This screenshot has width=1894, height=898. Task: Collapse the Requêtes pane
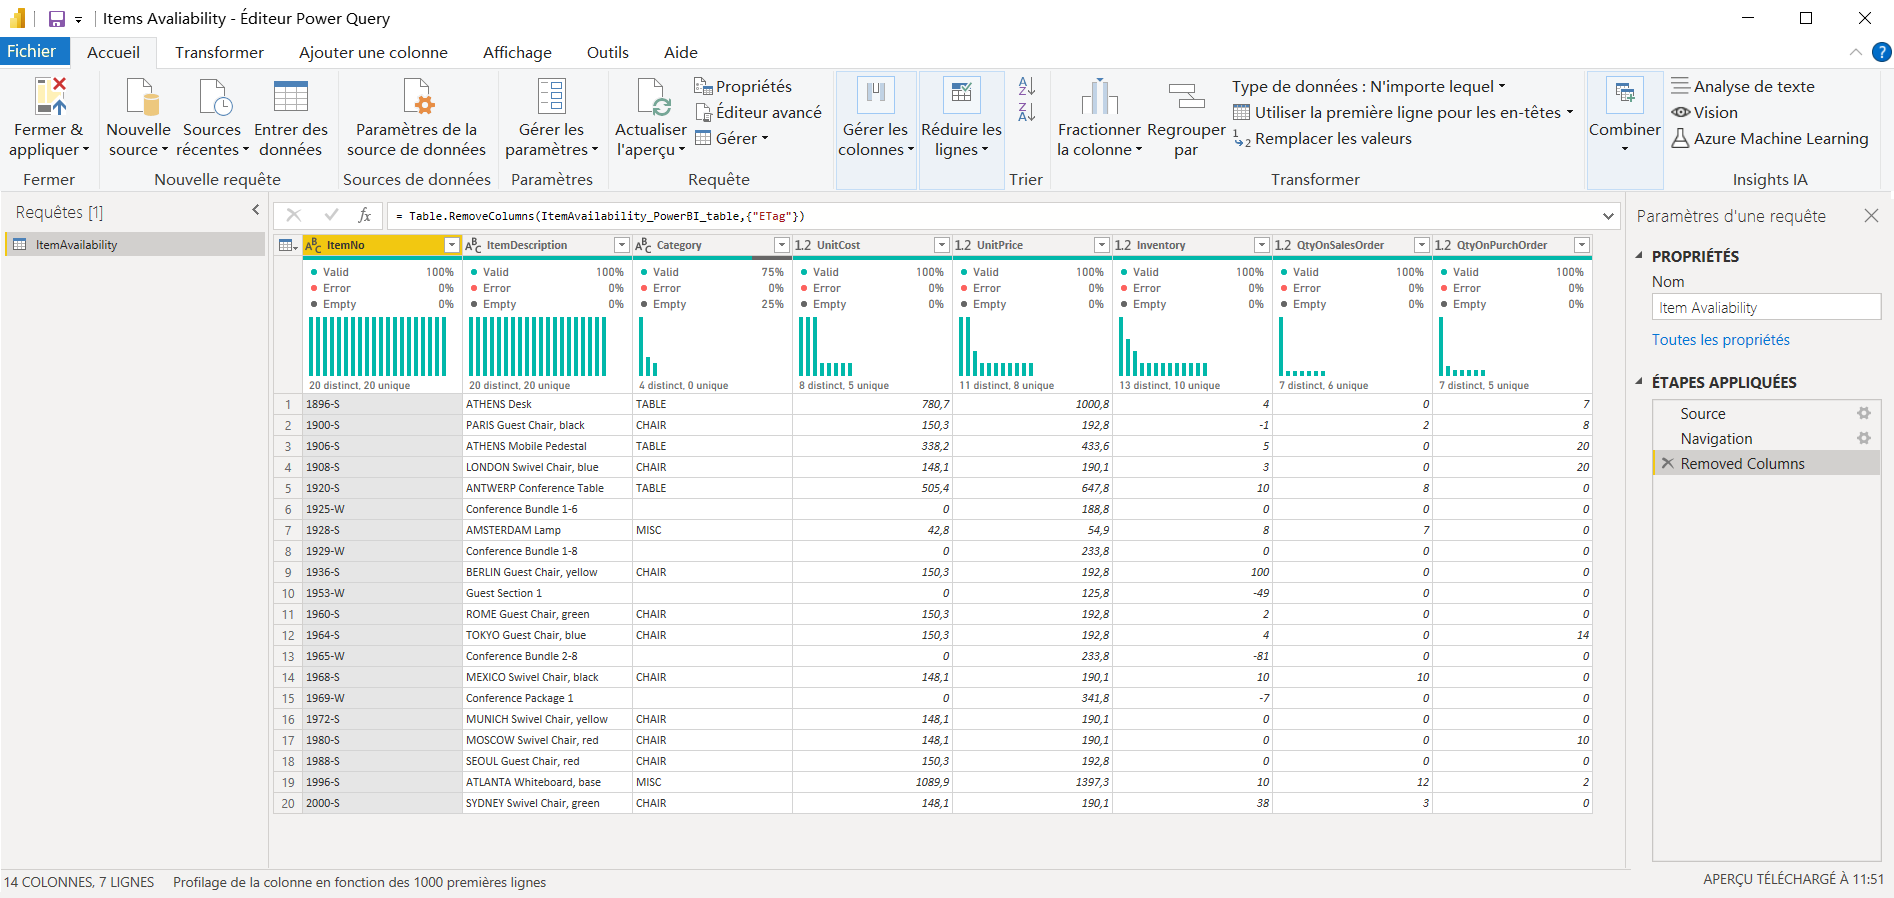255,211
